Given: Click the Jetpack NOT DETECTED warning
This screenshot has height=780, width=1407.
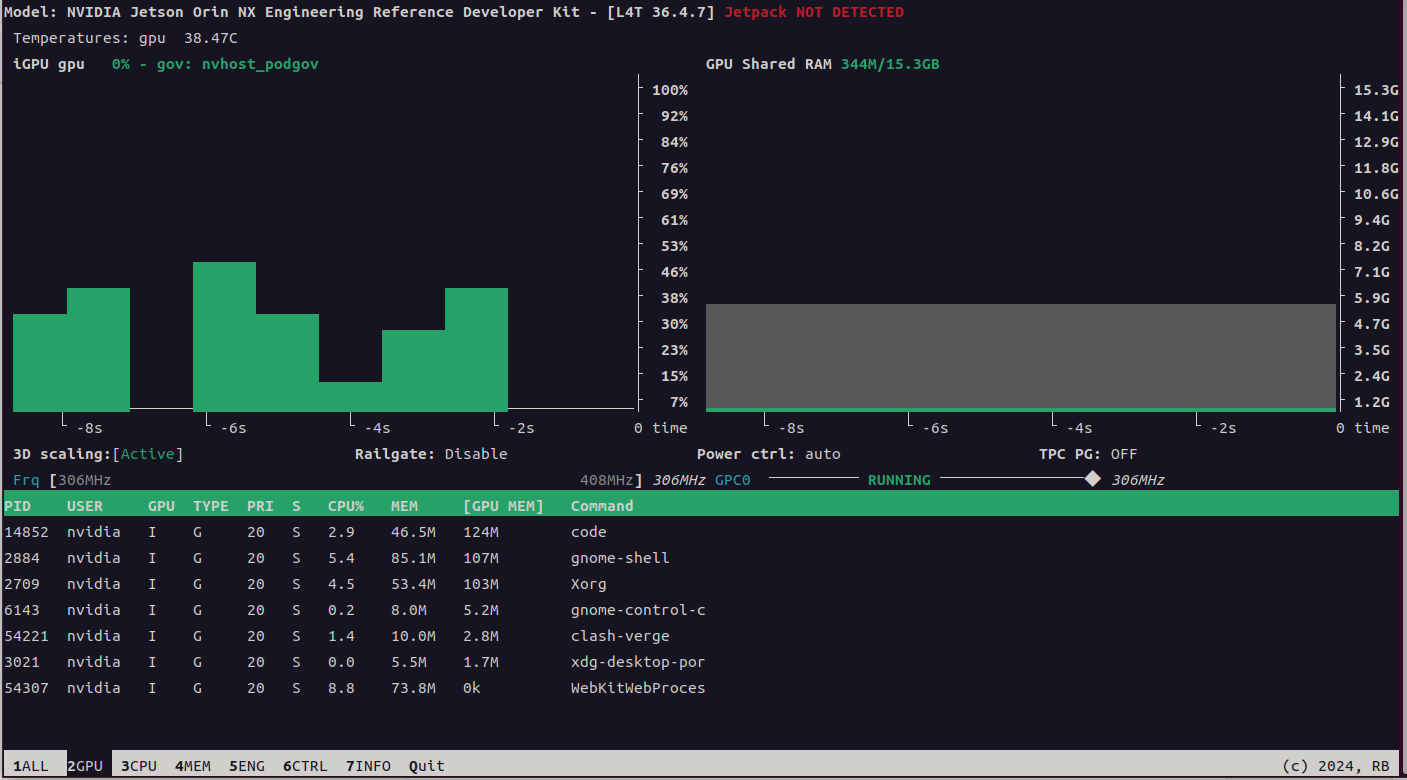Looking at the screenshot, I should coord(813,13).
